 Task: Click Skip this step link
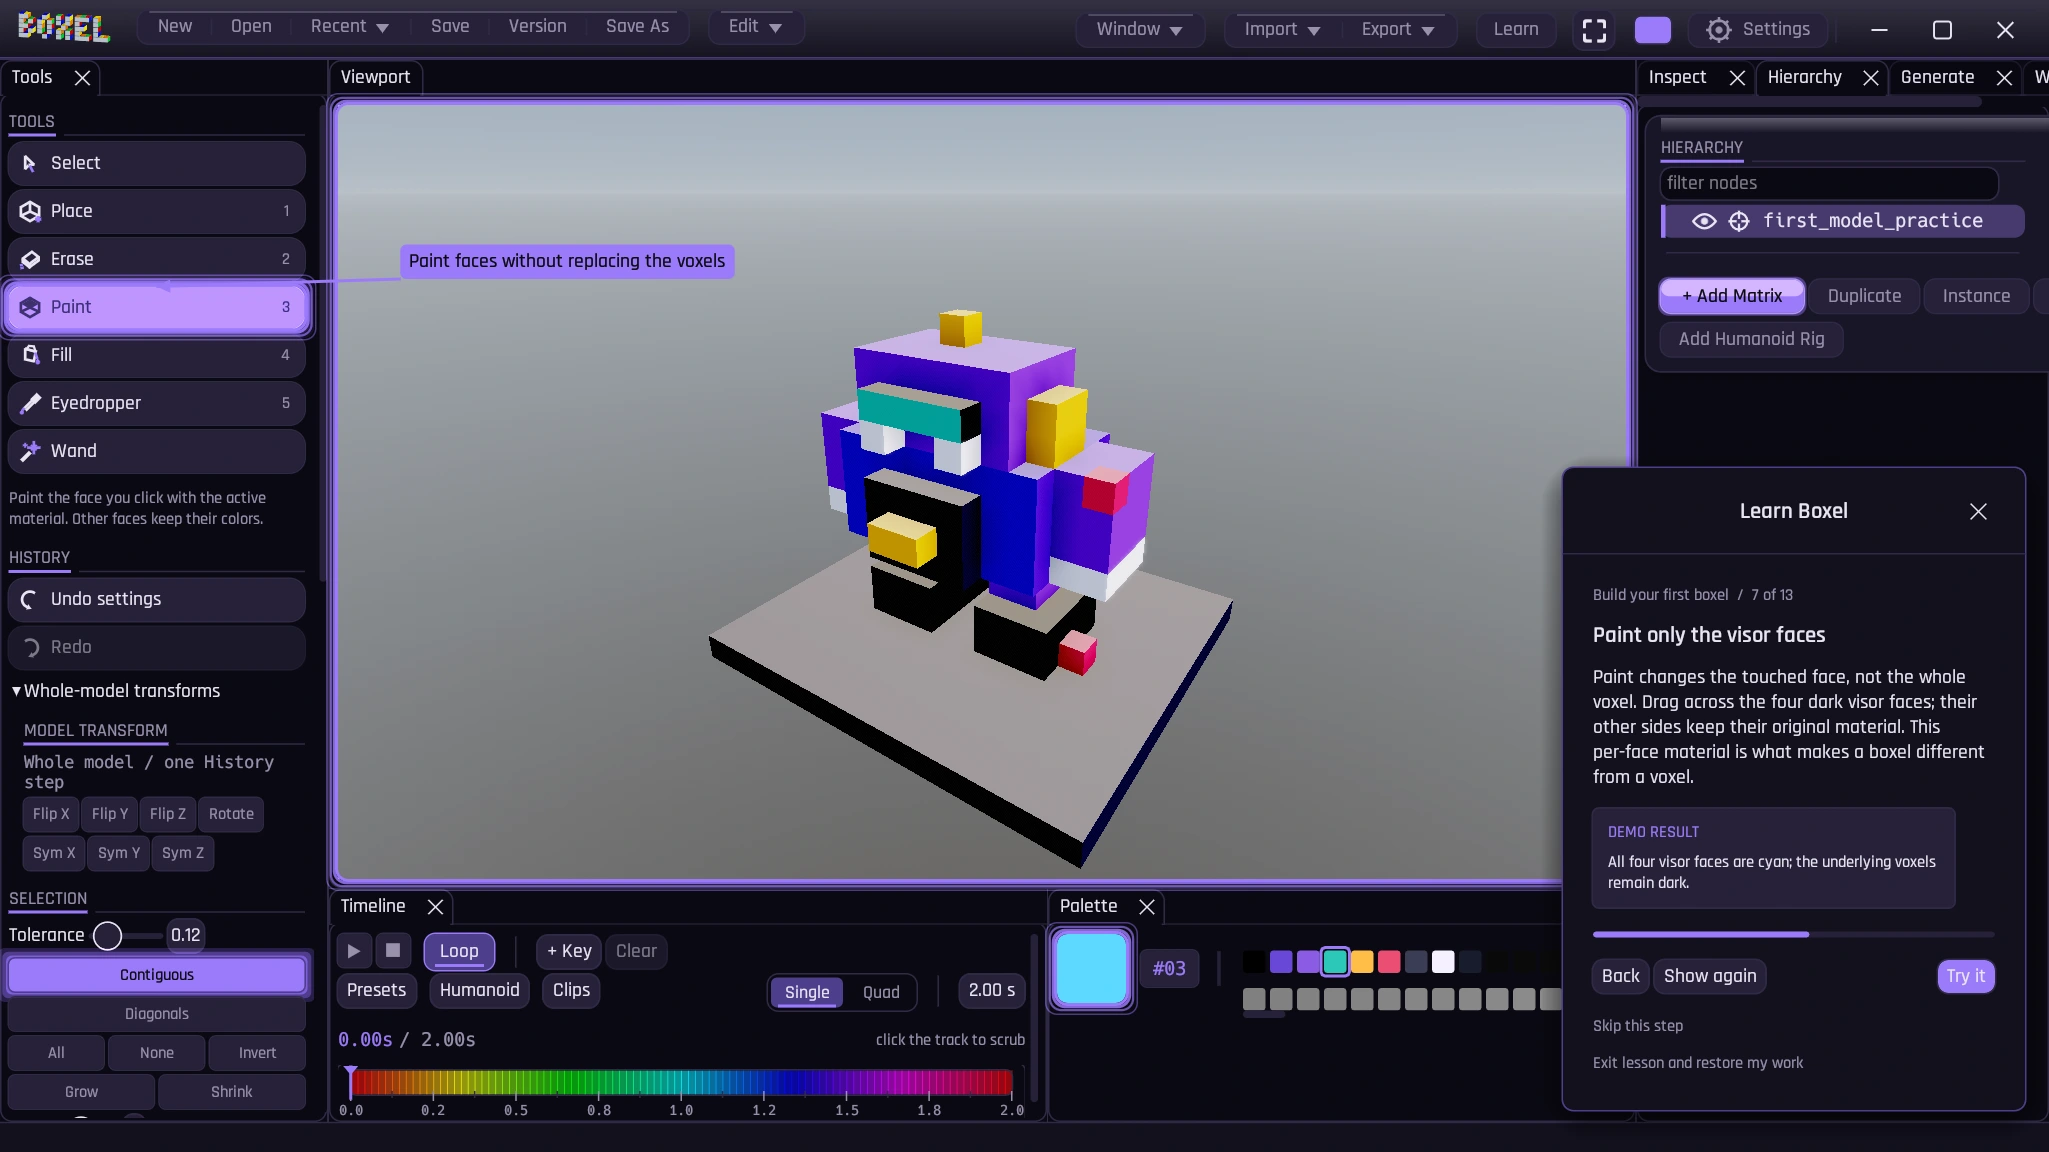pos(1637,1026)
